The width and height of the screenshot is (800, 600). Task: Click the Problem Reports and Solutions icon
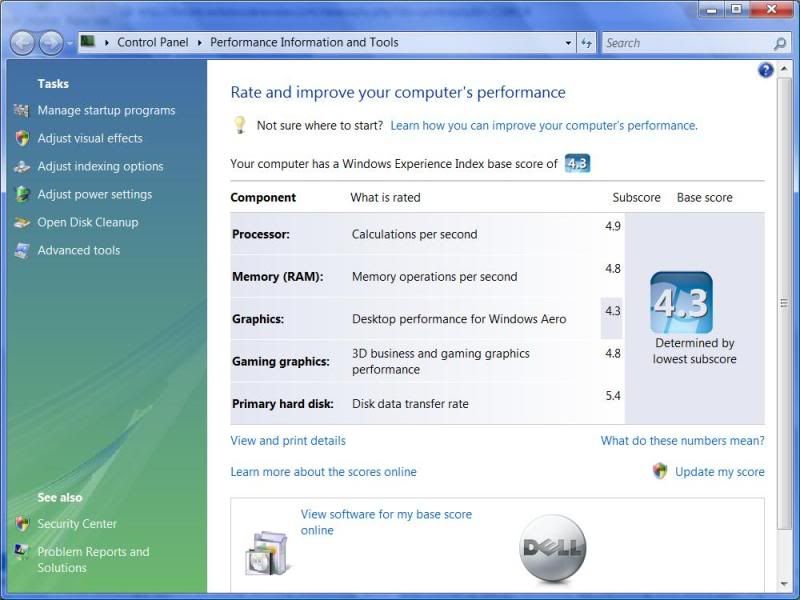click(21, 552)
